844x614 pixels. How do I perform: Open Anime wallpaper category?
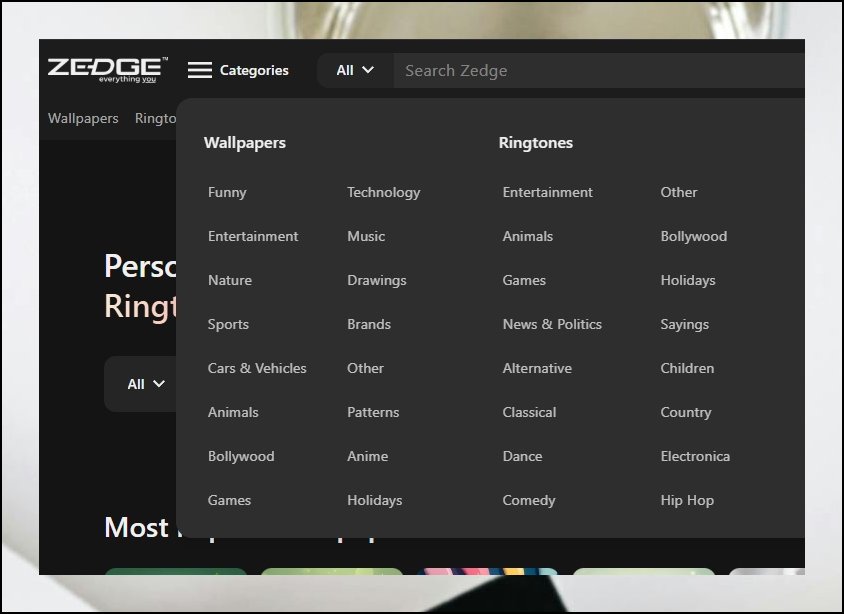click(x=368, y=457)
